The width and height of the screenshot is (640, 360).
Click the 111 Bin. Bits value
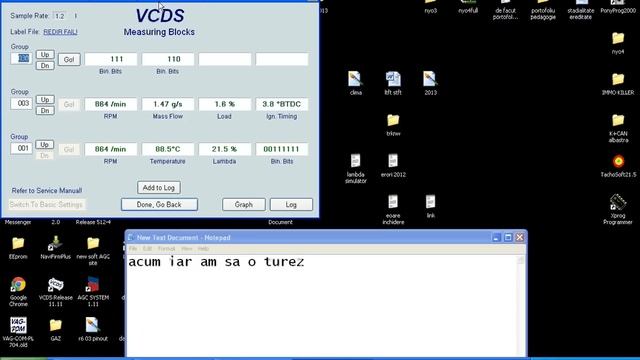tap(111, 59)
